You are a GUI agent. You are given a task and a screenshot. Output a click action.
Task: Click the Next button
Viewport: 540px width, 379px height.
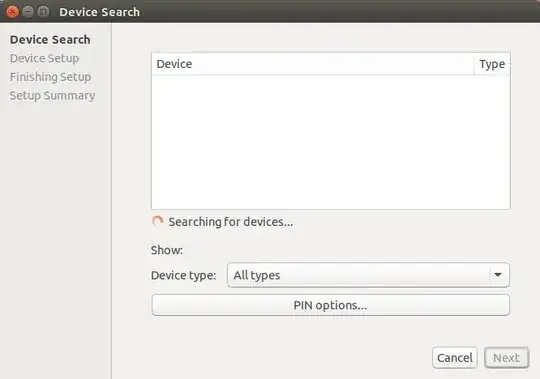(x=506, y=358)
